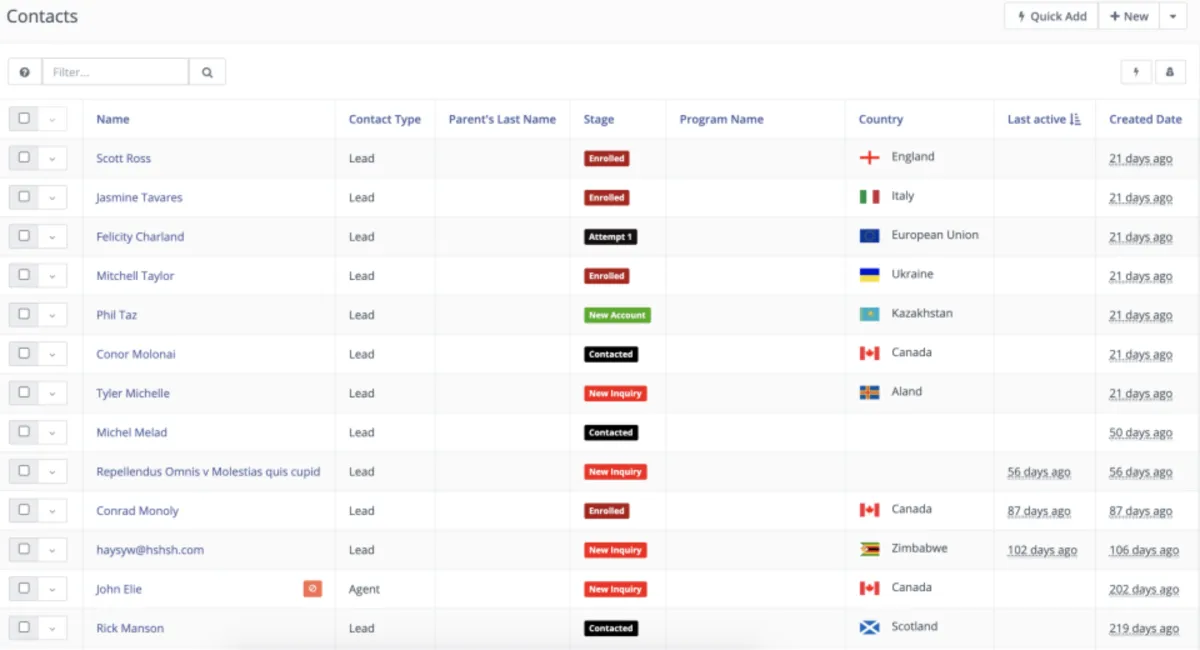
Task: Open the dropdown arrow next to New button
Action: coord(1172,16)
